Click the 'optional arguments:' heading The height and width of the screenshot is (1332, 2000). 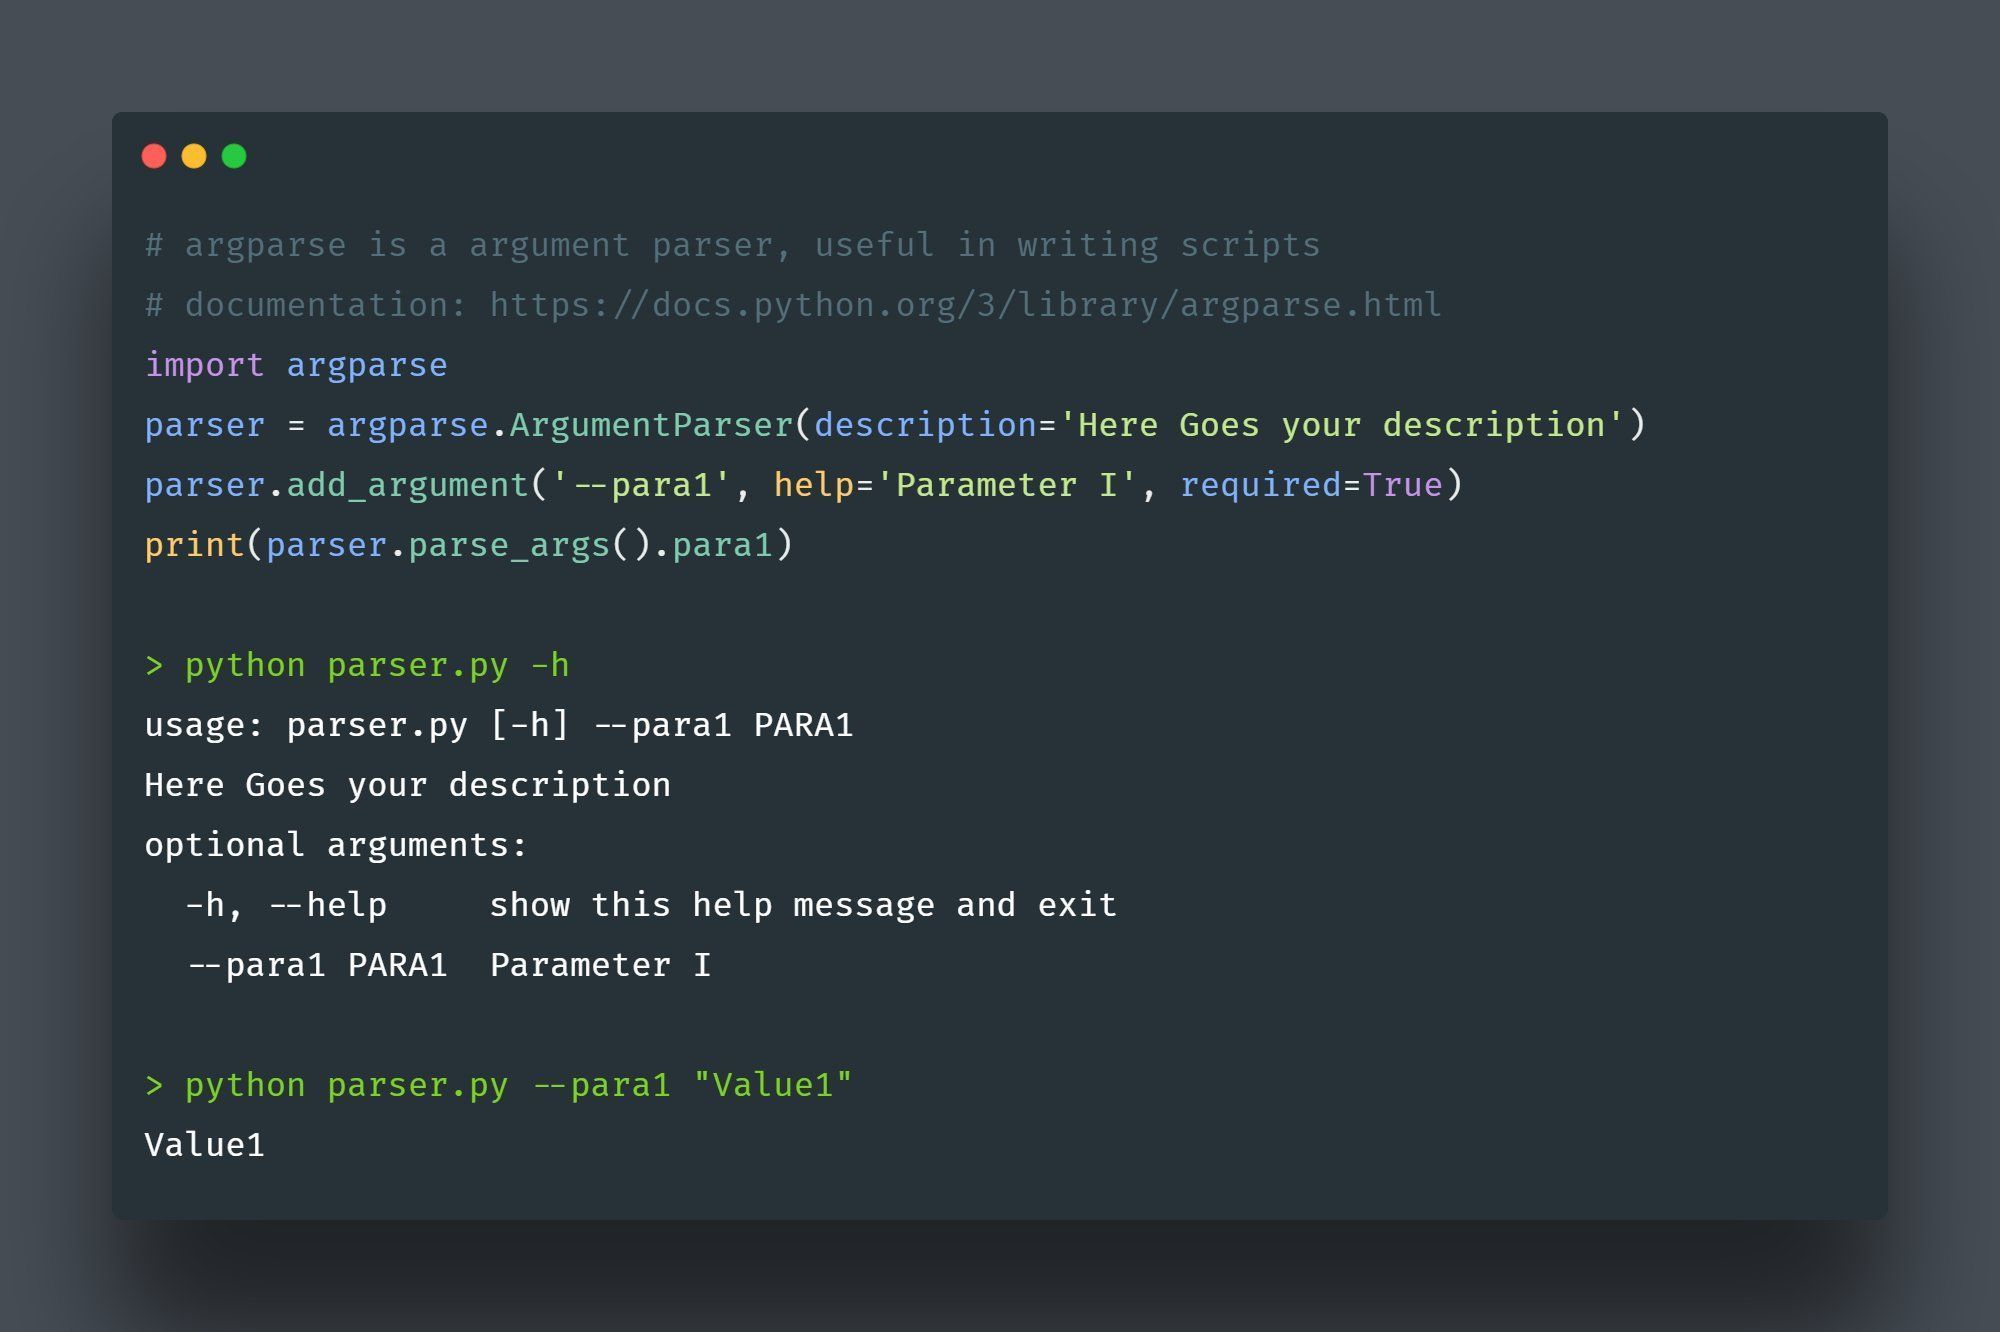336,846
